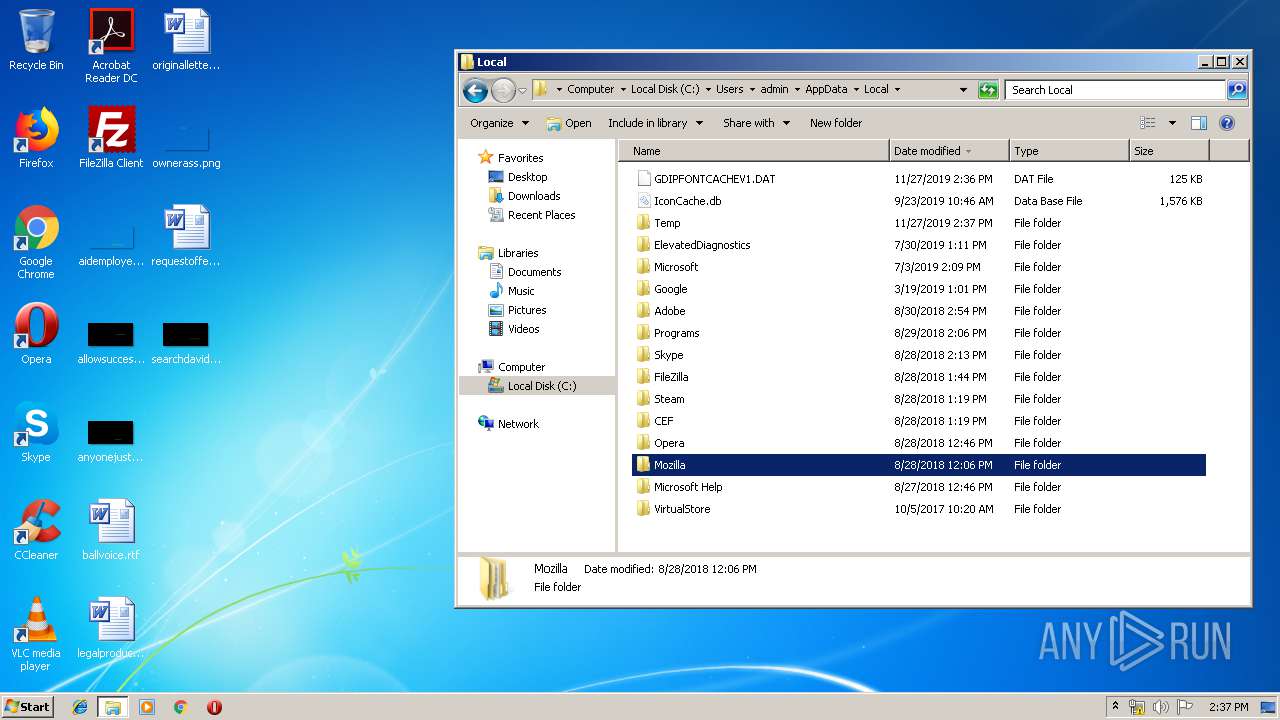Click admin in address breadcrumb
Screen dimensions: 1280x720
point(774,89)
